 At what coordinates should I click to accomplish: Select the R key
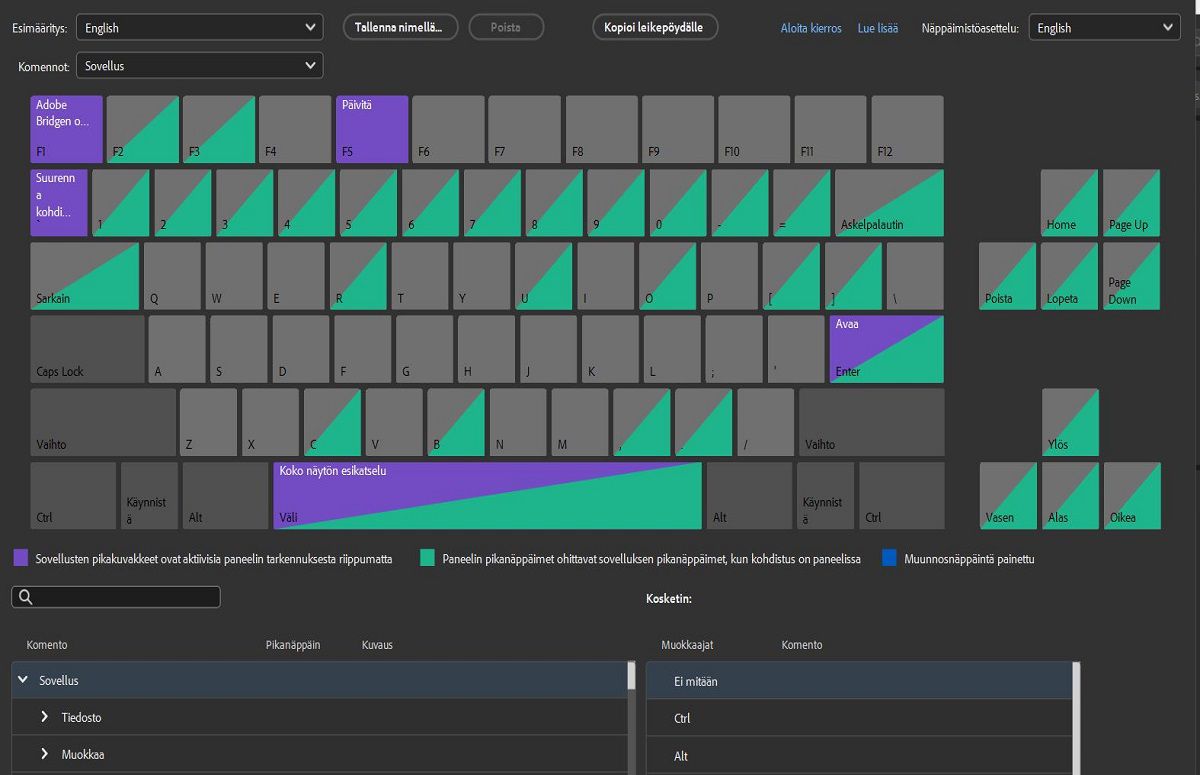point(358,276)
